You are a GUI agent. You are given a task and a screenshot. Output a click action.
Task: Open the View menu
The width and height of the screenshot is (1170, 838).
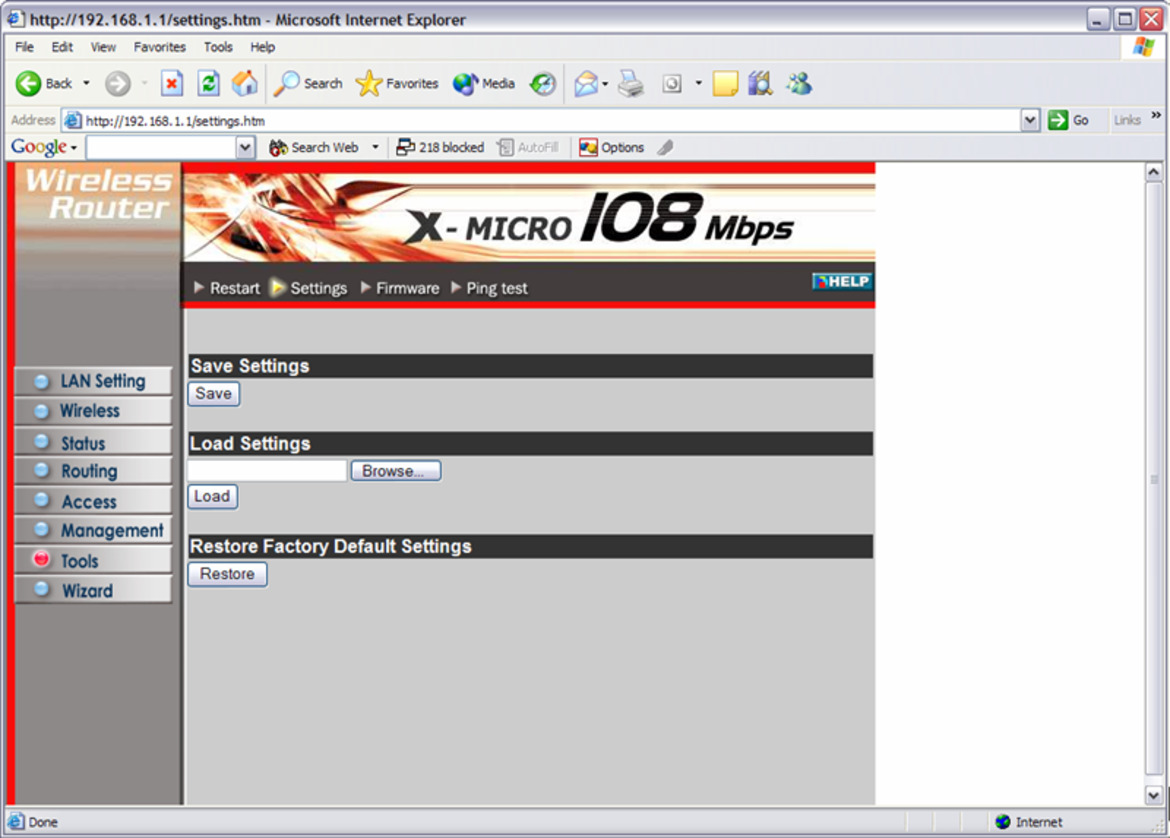[103, 47]
